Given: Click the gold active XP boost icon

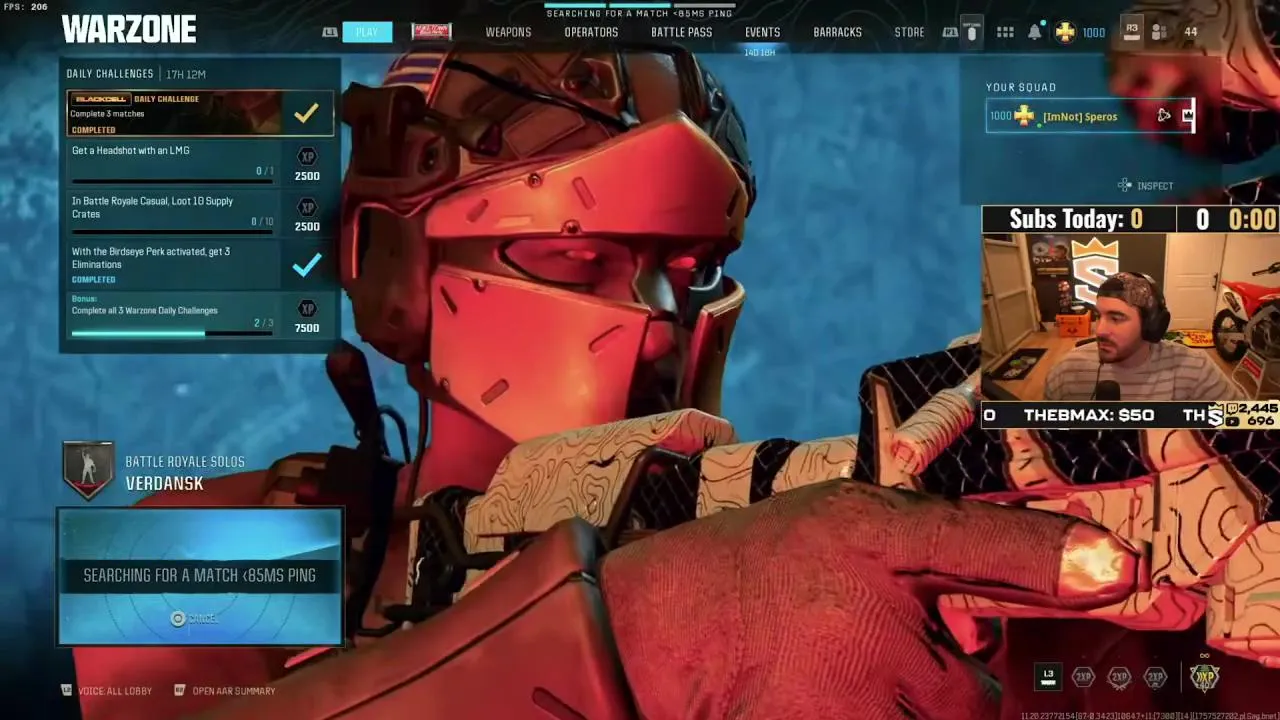Looking at the screenshot, I should (x=1204, y=677).
